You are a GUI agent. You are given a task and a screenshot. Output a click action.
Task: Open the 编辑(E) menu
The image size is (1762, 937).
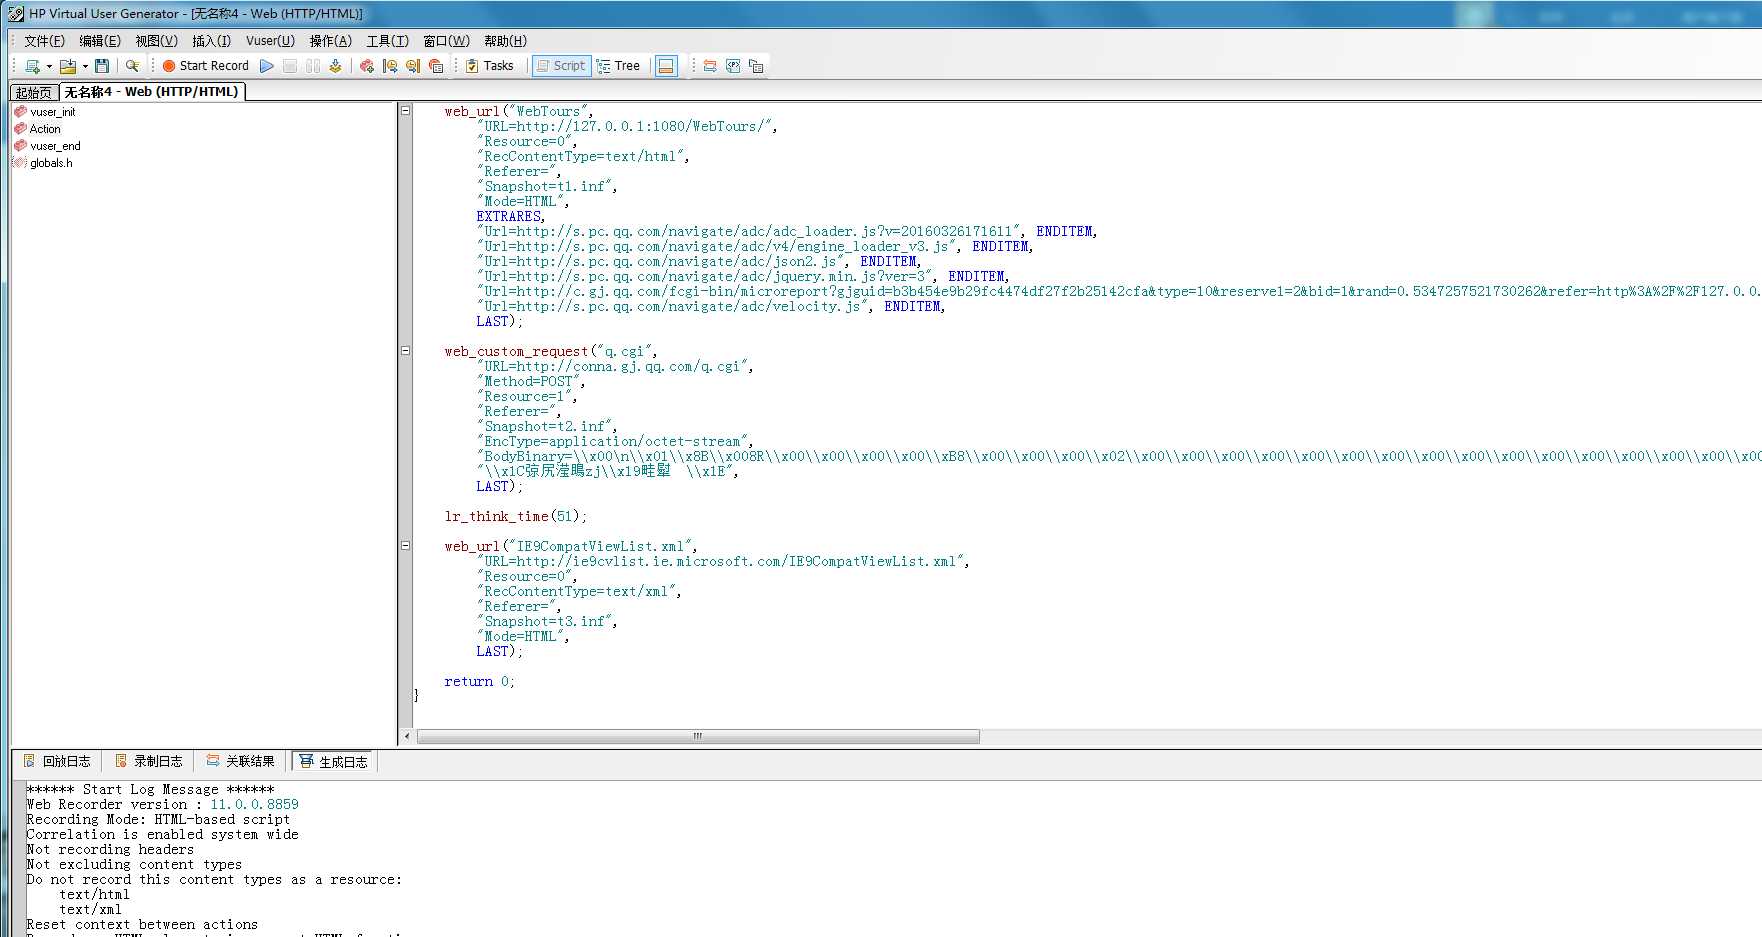pos(100,41)
